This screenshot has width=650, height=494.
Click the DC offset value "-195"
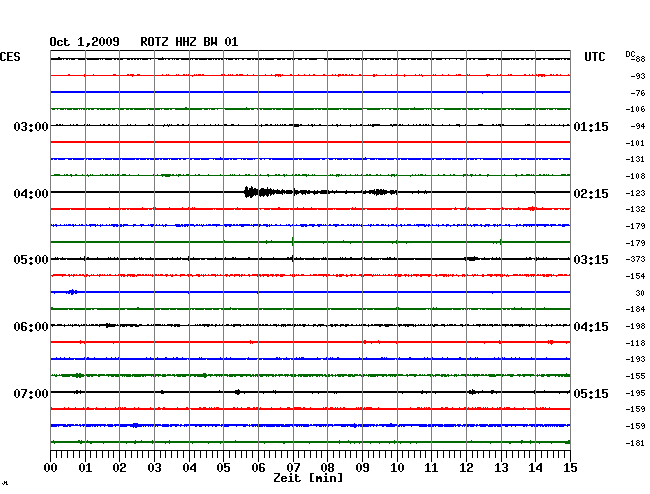point(635,393)
